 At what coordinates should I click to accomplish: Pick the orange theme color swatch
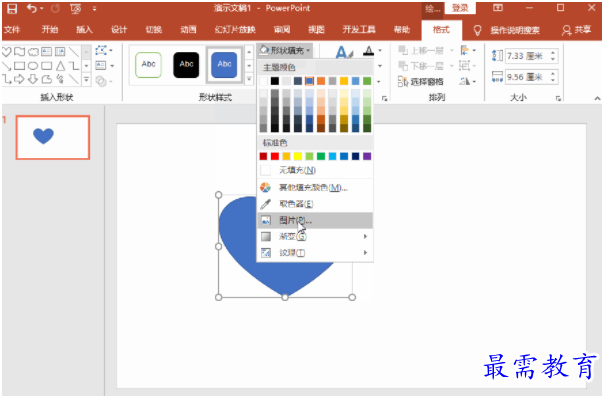[x=321, y=81]
